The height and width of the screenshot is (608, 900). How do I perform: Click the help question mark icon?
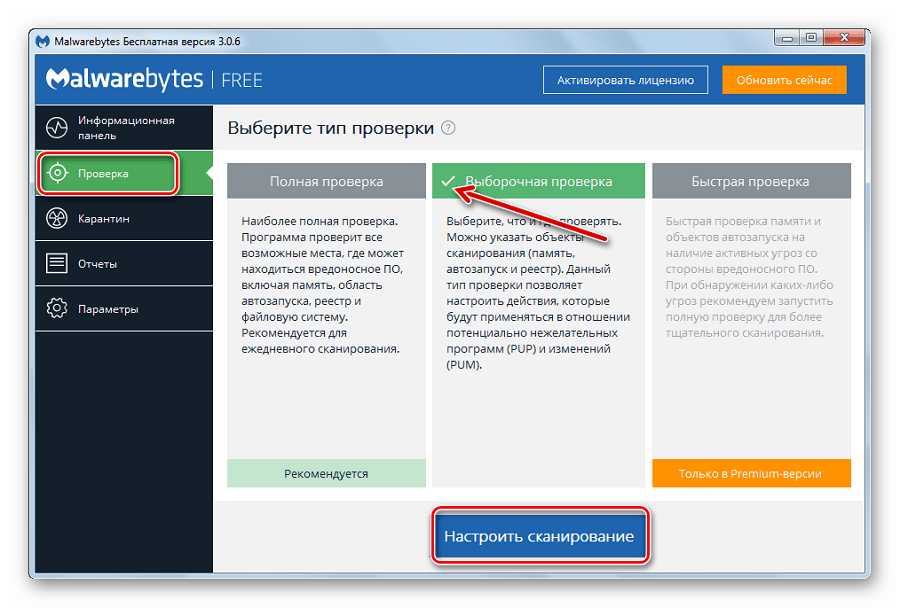(448, 128)
